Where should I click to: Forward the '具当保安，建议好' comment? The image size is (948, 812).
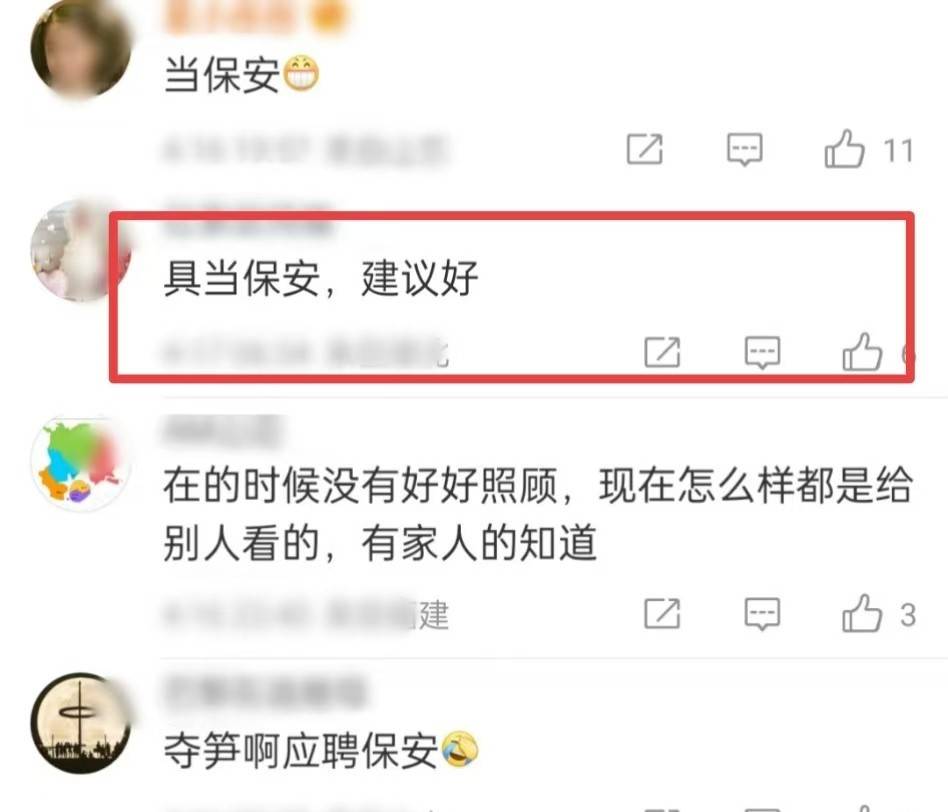[x=662, y=352]
